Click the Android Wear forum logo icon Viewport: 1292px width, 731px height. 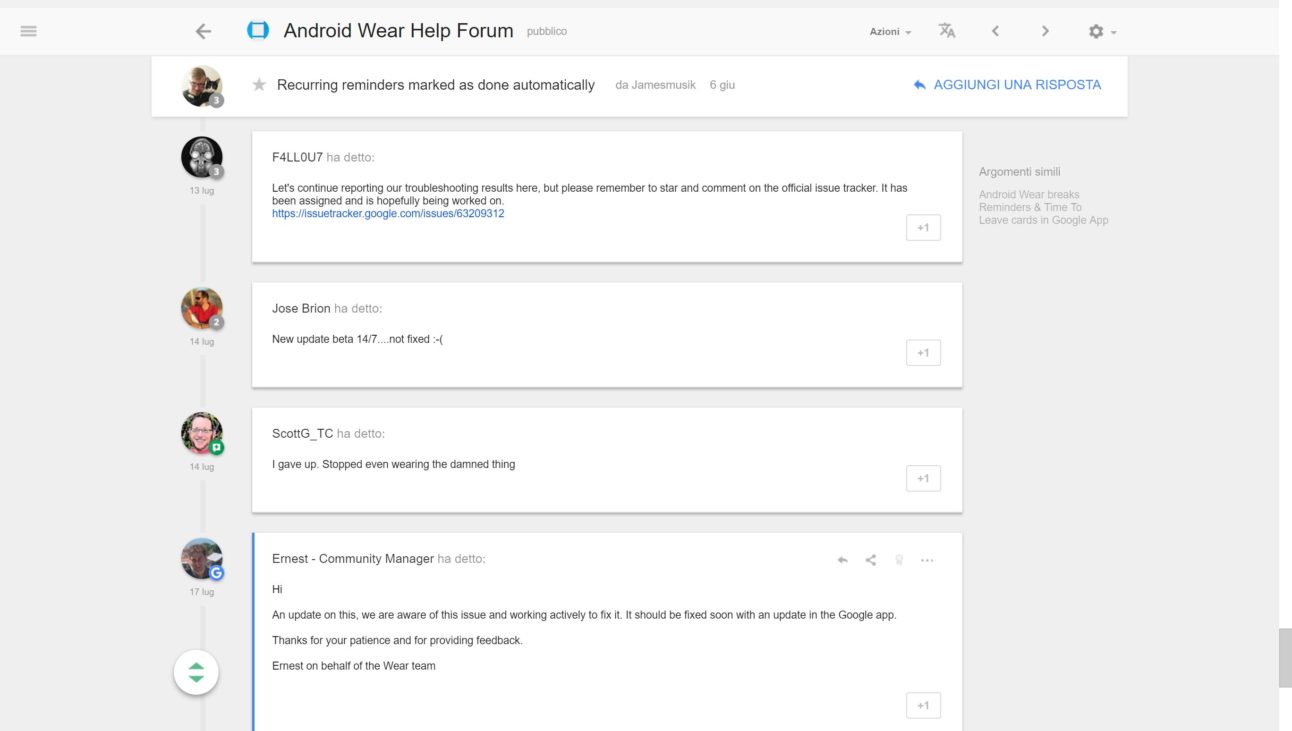coord(258,31)
